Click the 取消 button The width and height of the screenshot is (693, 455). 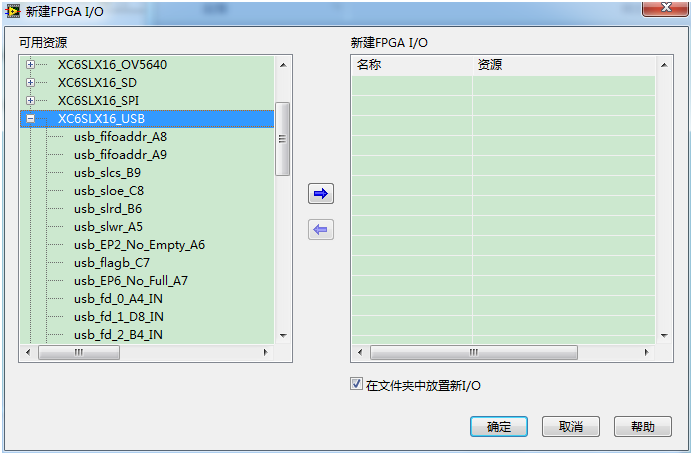(571, 427)
